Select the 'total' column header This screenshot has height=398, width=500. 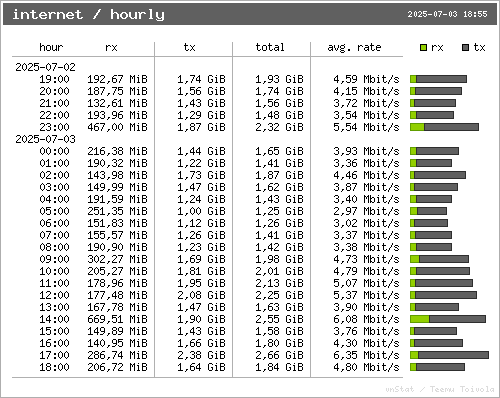[x=270, y=47]
